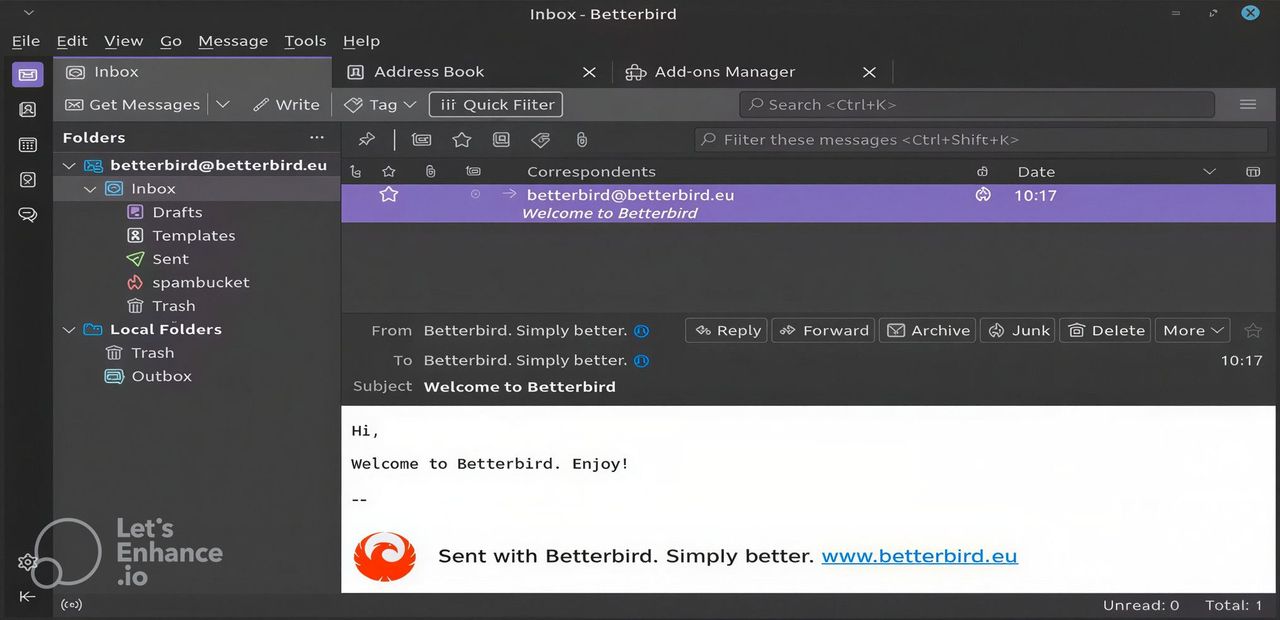The width and height of the screenshot is (1280, 620).
Task: Close the Address Book tab
Action: (x=589, y=72)
